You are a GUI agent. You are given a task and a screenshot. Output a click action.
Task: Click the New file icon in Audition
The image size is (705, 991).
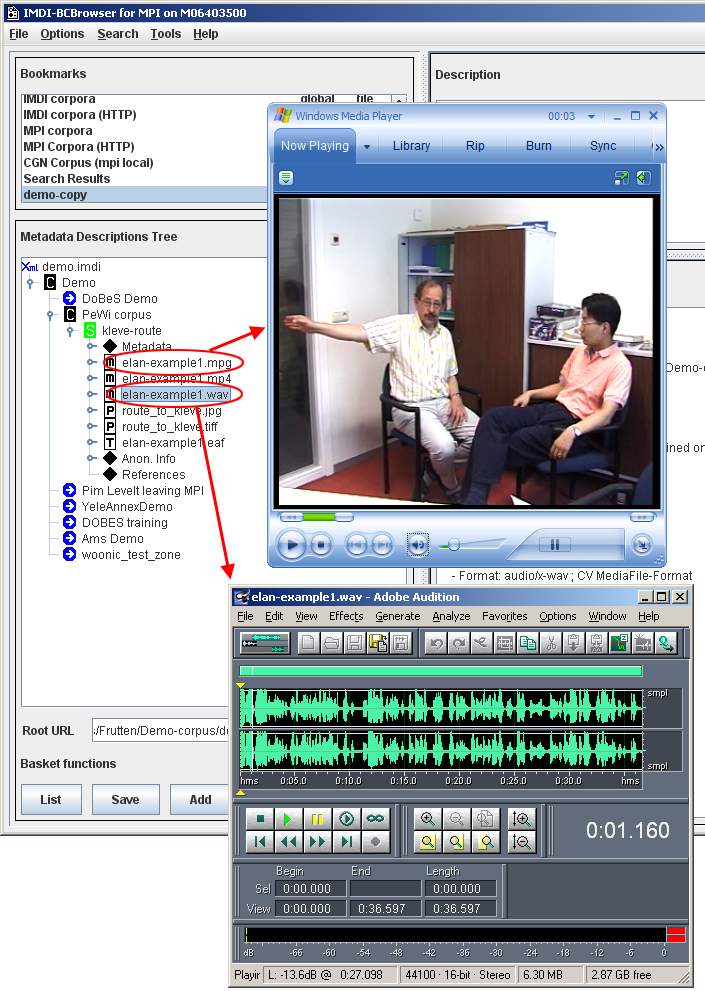[x=308, y=643]
